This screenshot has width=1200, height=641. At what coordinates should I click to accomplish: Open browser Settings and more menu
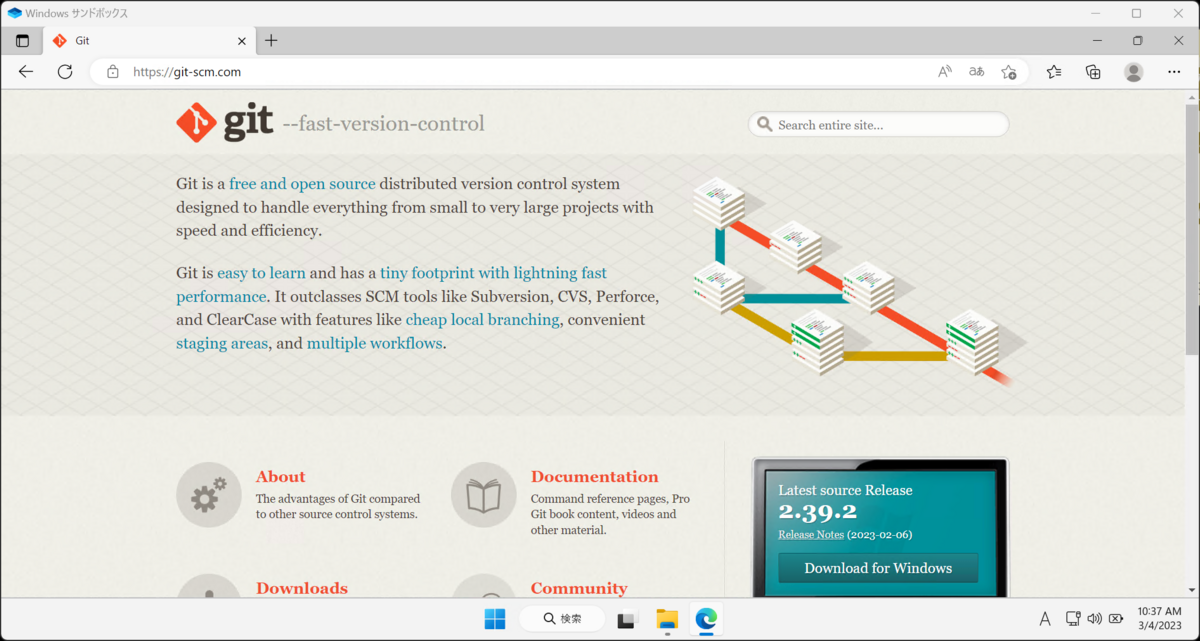1172,72
